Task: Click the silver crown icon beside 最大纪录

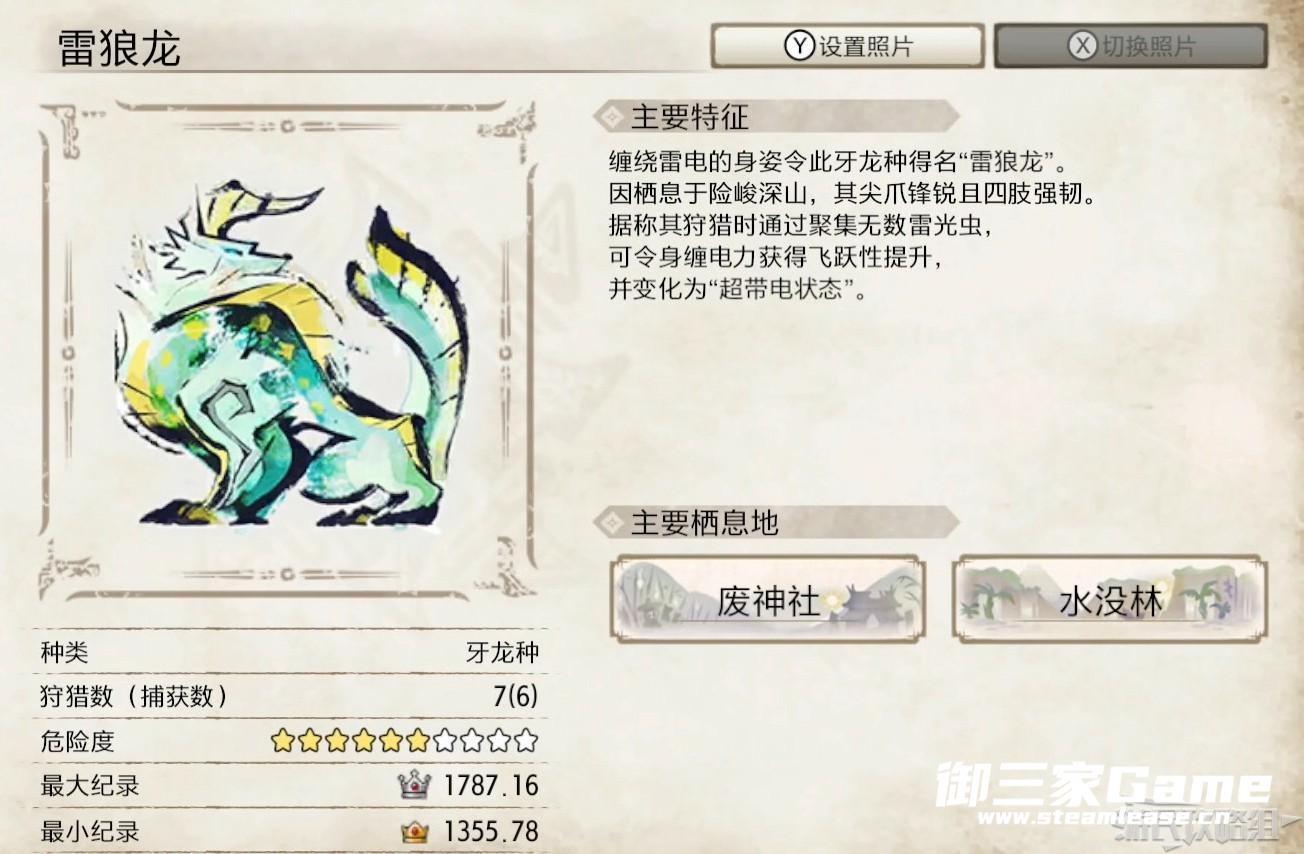Action: [414, 786]
